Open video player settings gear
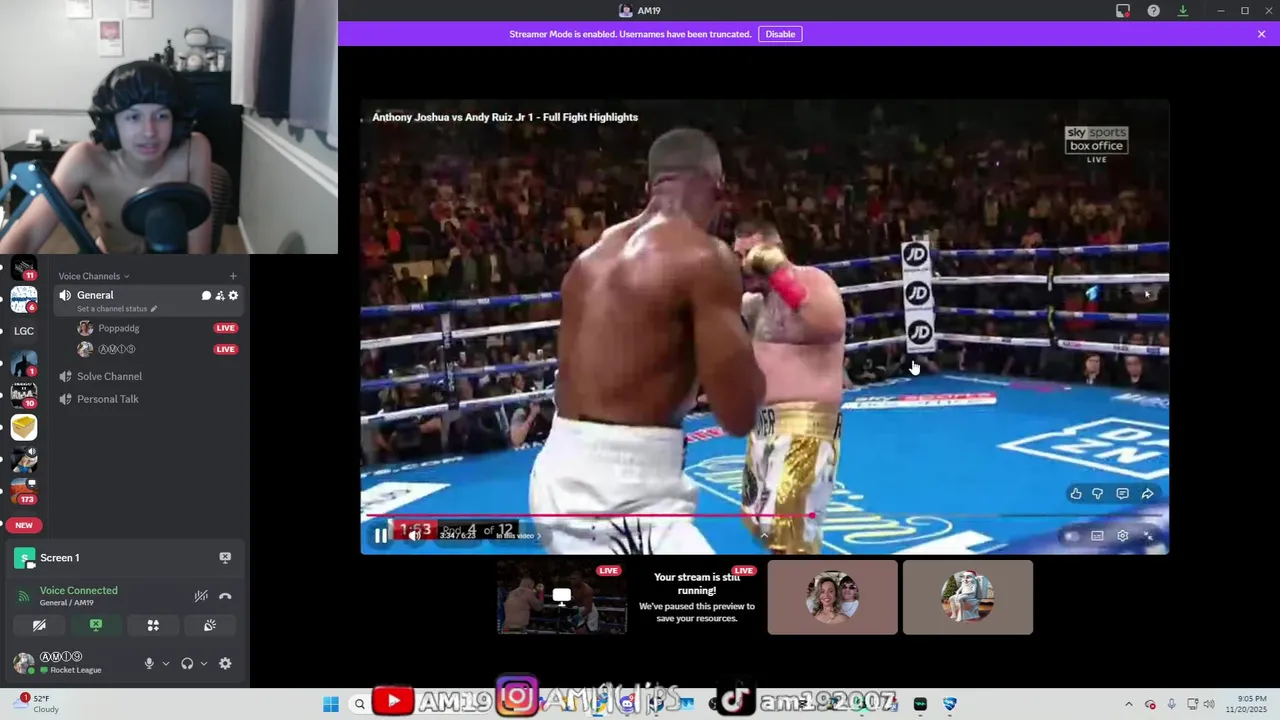 point(1122,536)
